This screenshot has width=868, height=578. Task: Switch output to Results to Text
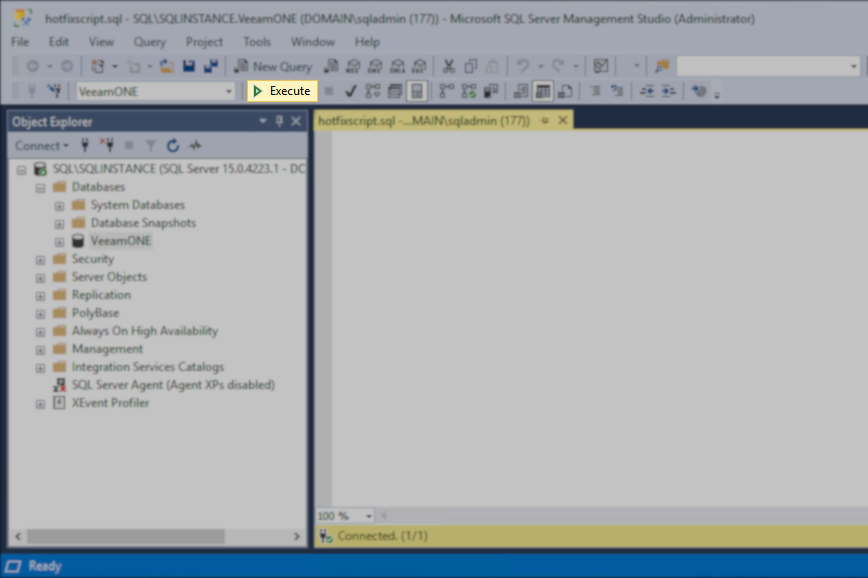tap(521, 91)
